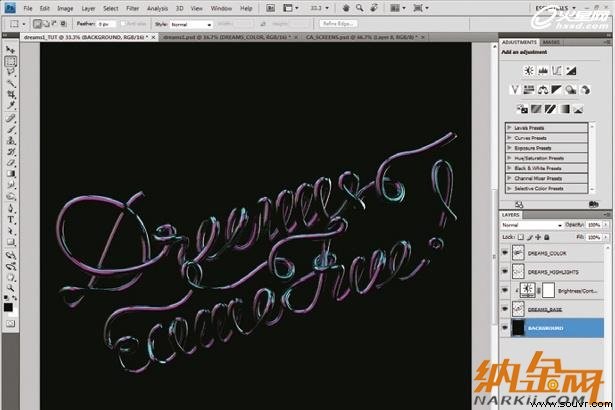Screen dimensions: 615x410
Task: Select the Pen tool
Action: [11, 208]
